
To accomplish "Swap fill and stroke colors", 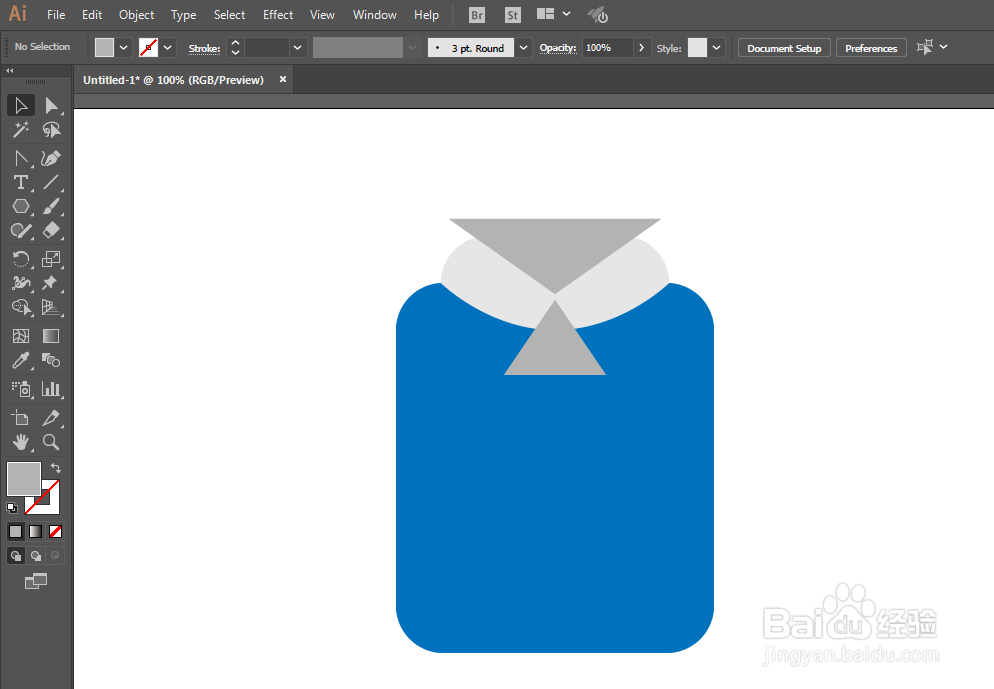I will click(56, 468).
